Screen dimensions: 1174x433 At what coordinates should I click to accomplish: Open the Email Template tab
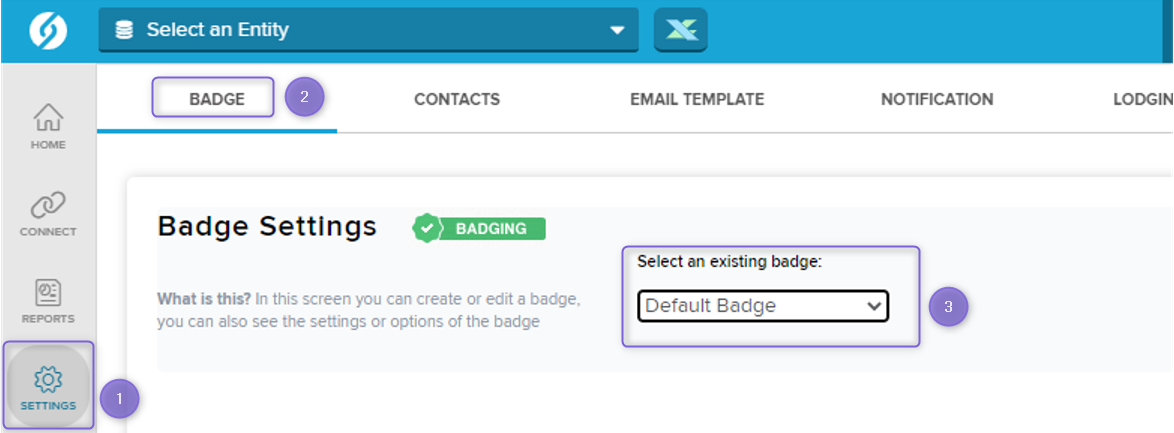697,99
